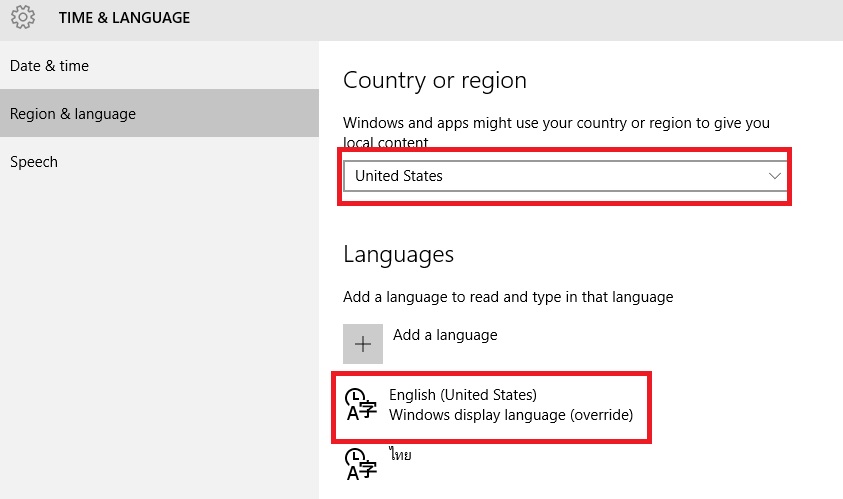Select the Region & language section
The image size is (843, 499).
coord(159,113)
